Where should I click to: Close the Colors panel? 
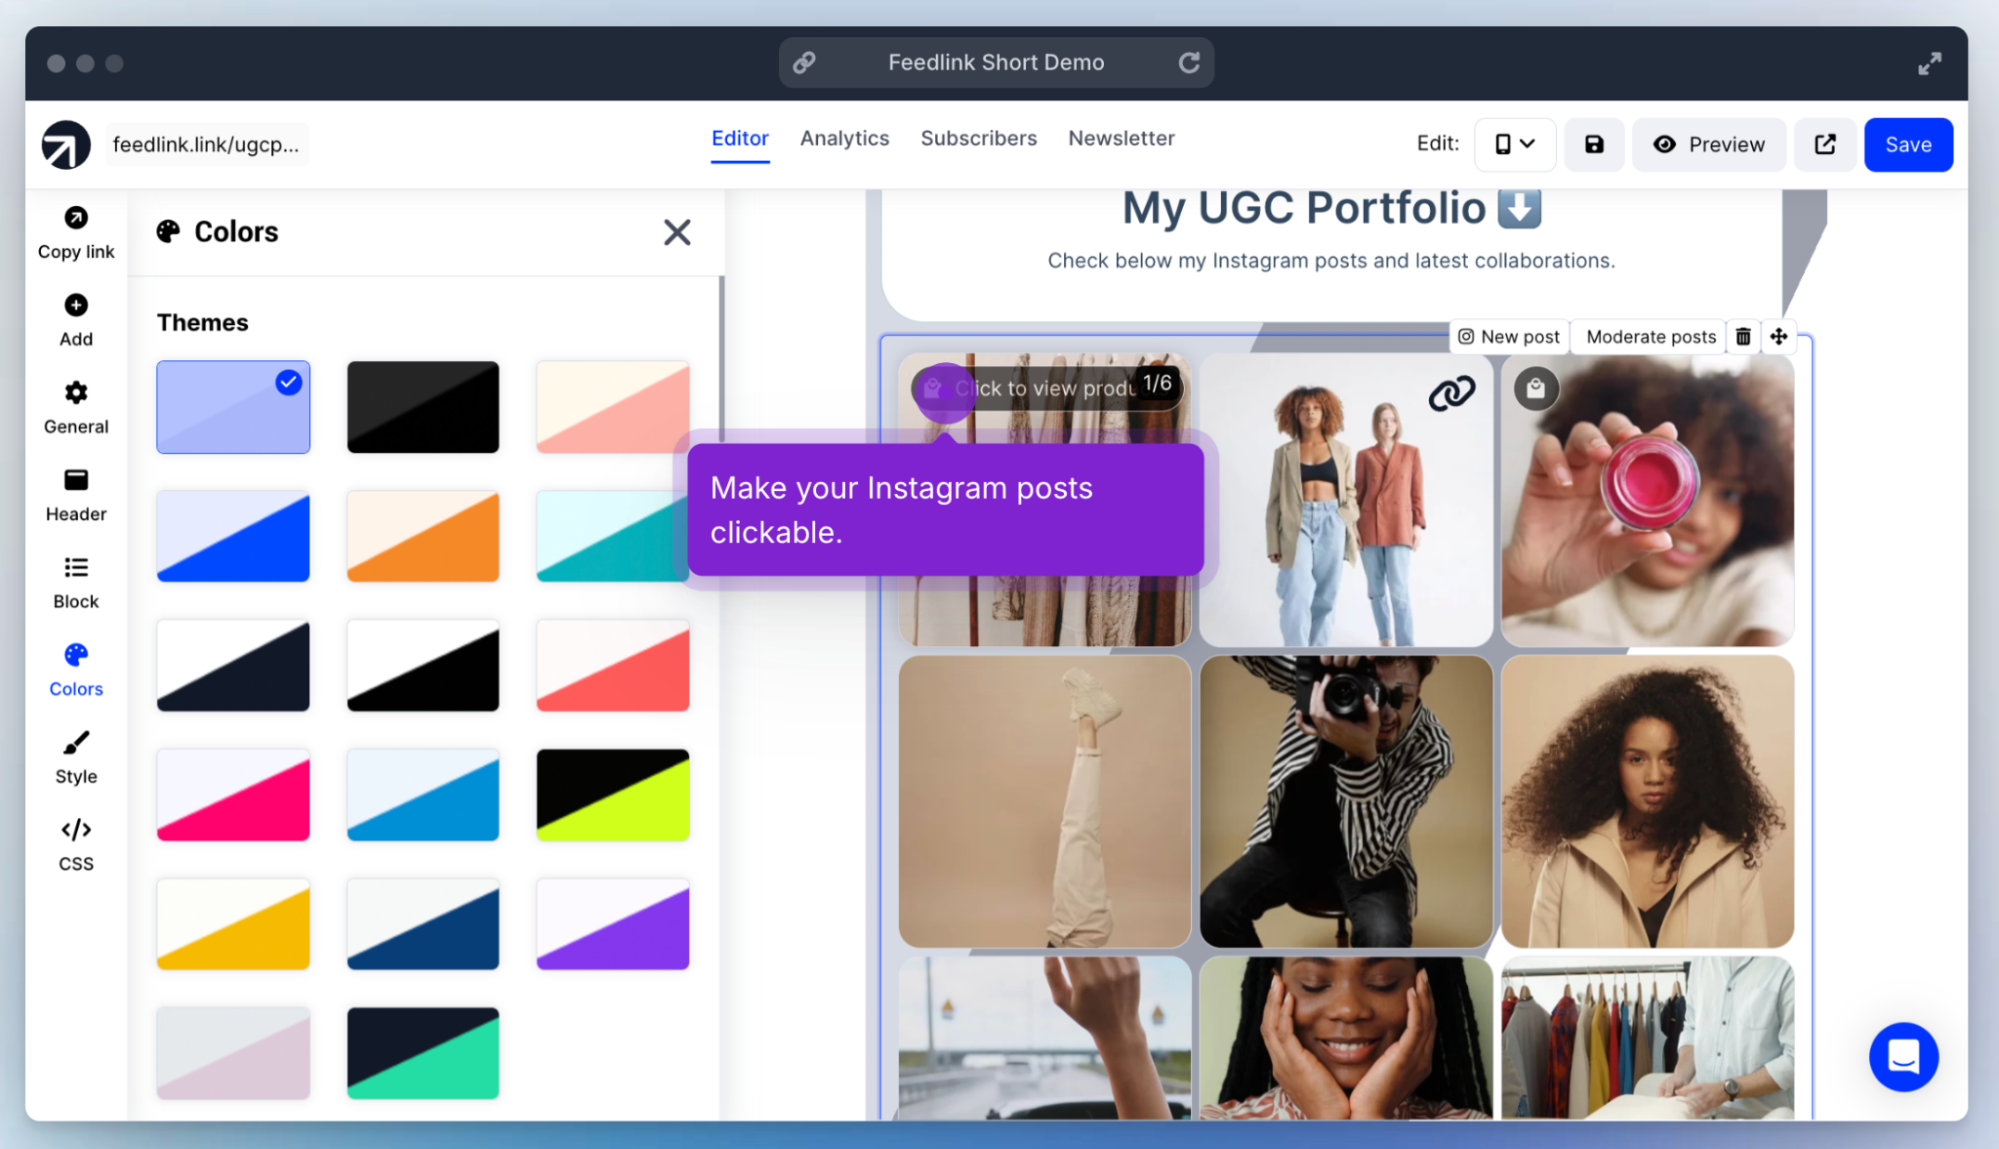(677, 232)
